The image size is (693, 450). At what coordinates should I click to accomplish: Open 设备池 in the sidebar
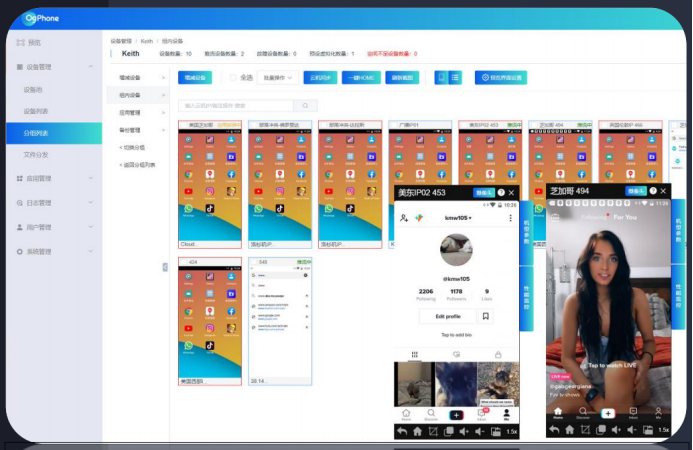point(33,89)
